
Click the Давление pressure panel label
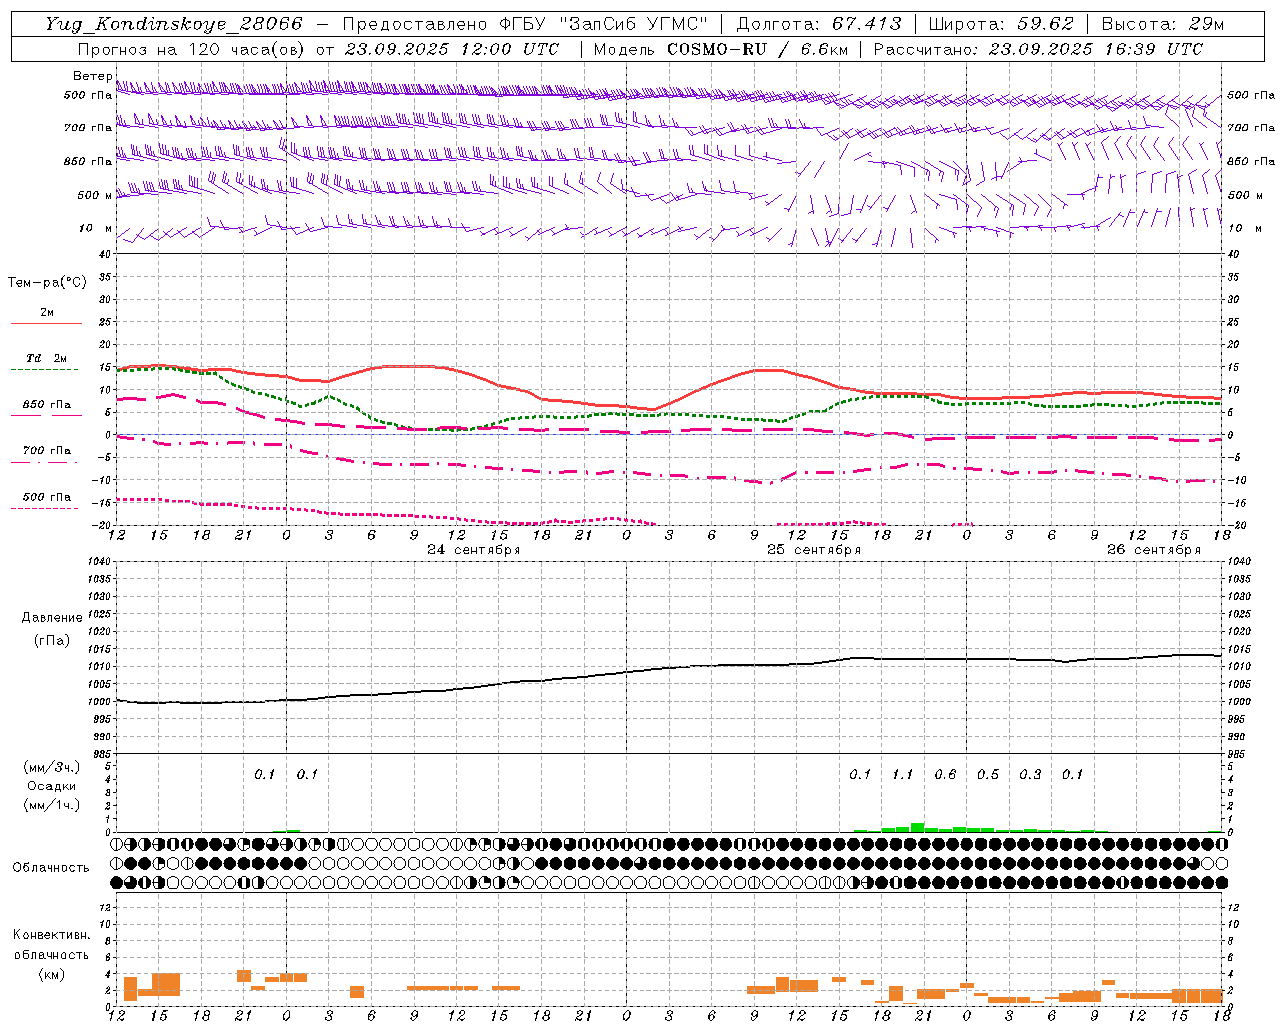[x=52, y=618]
